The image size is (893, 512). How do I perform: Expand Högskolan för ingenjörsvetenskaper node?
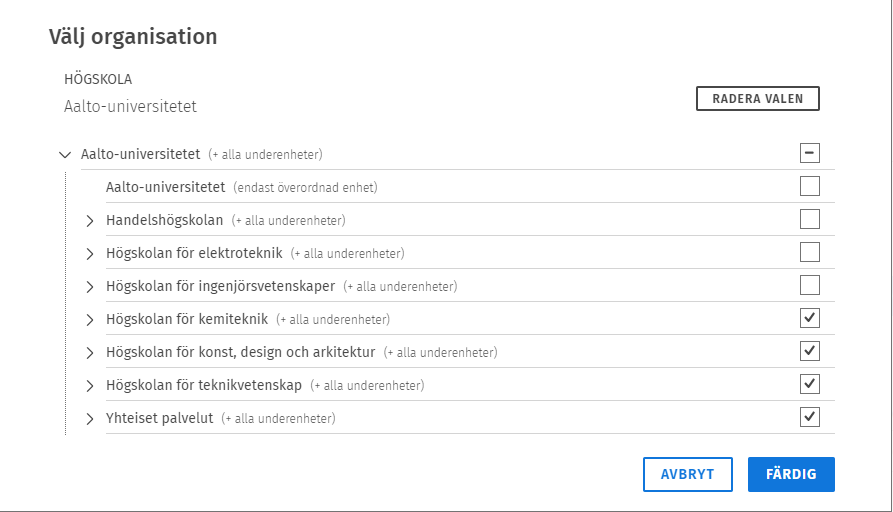tap(89, 286)
